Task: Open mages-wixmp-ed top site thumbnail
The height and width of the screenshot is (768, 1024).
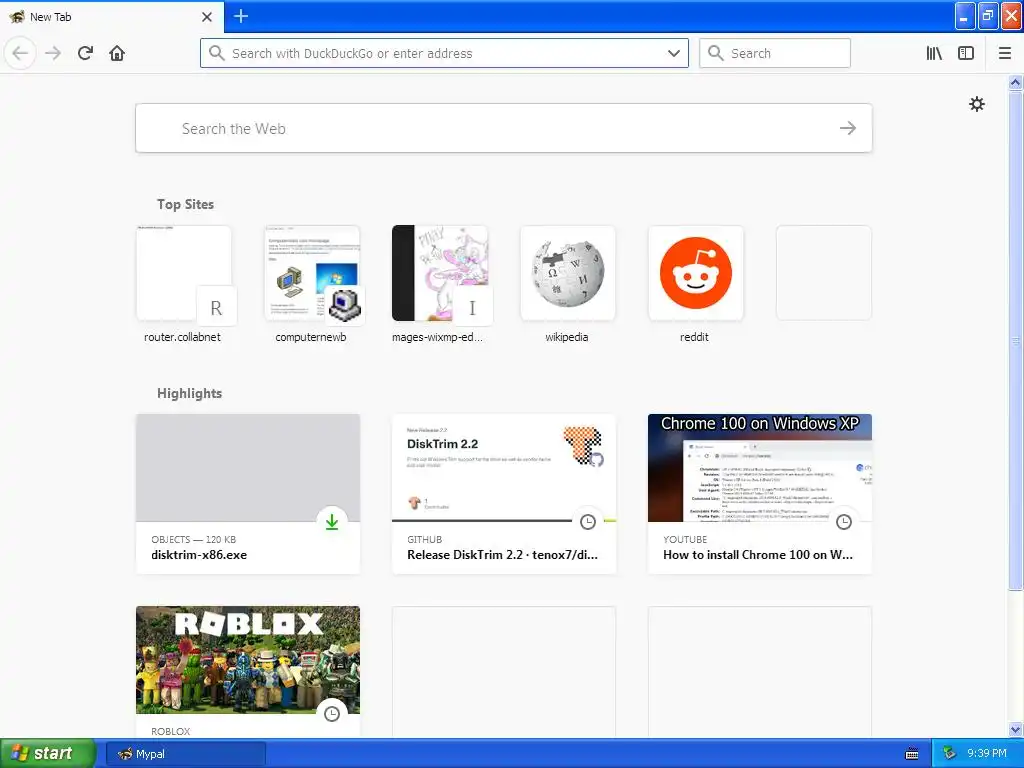Action: (x=440, y=273)
